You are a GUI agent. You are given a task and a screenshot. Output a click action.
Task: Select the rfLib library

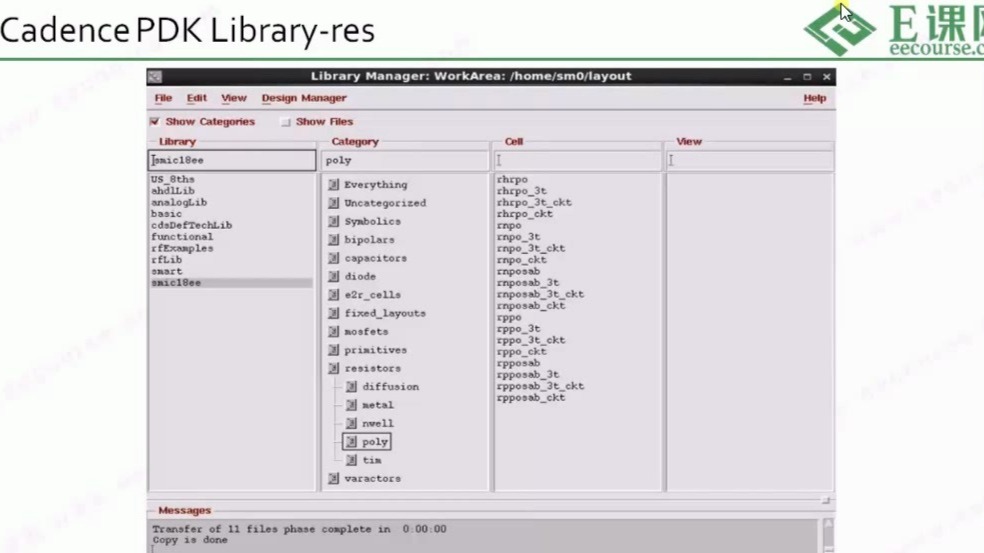pos(166,260)
